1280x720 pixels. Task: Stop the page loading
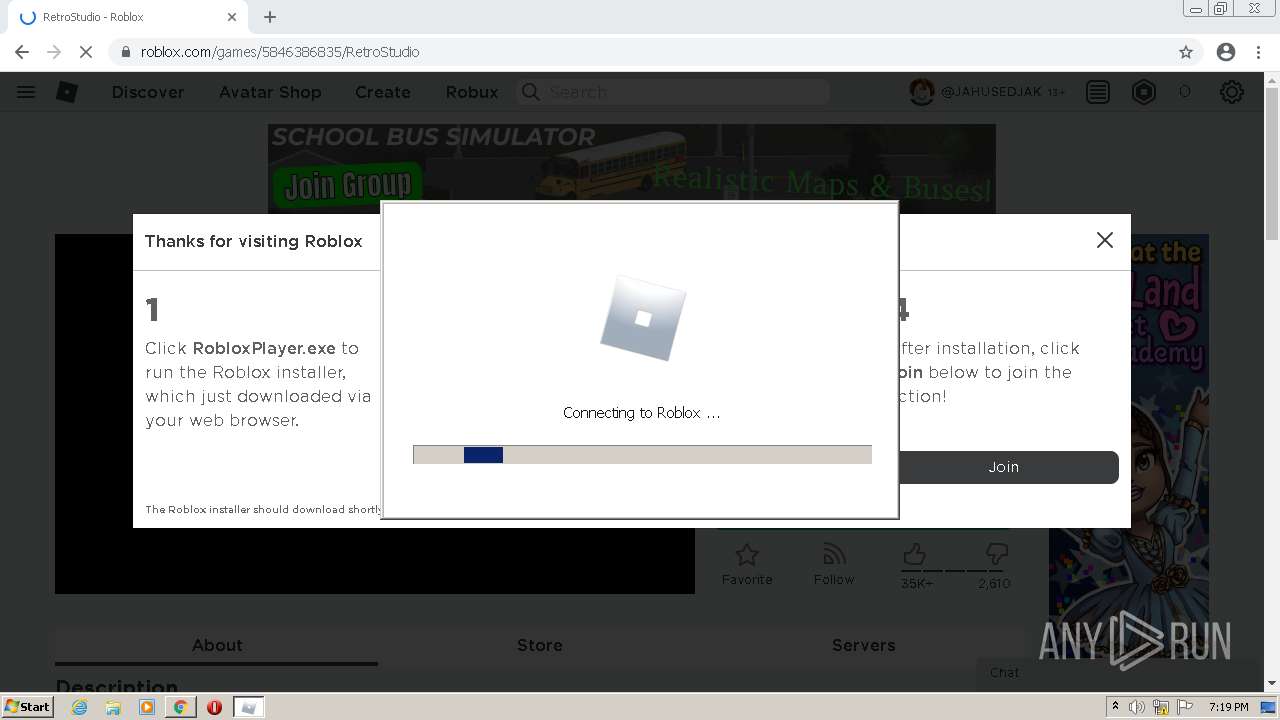point(86,52)
